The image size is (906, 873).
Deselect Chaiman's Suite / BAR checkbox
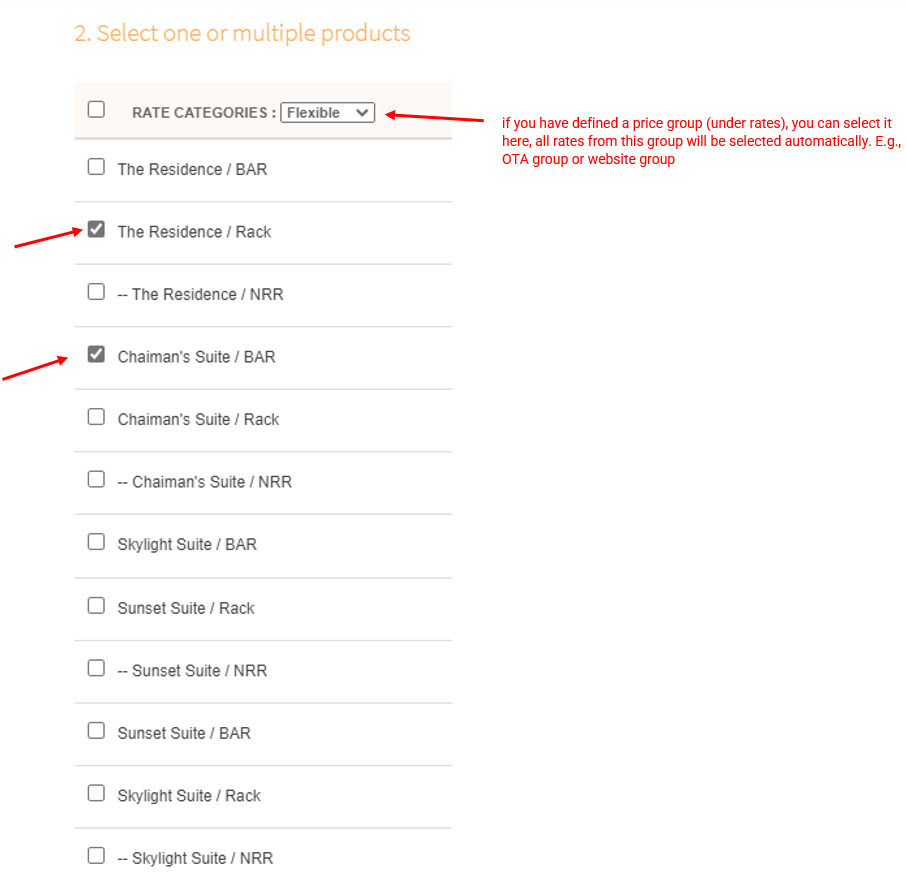(96, 354)
